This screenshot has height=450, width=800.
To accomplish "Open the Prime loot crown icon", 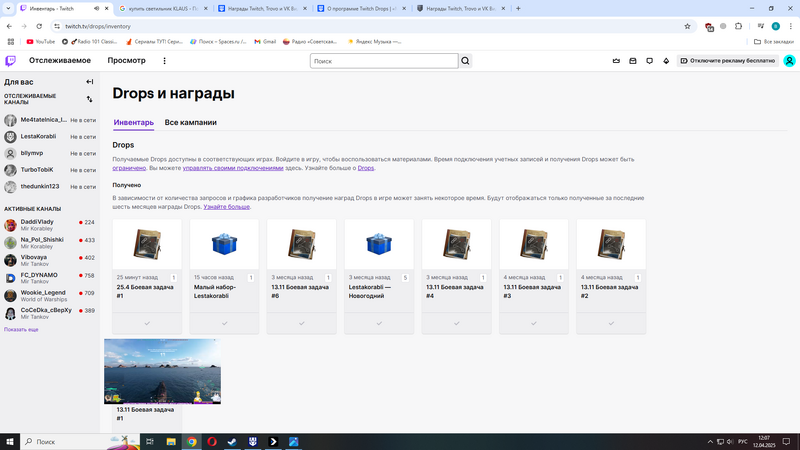I will tap(616, 61).
